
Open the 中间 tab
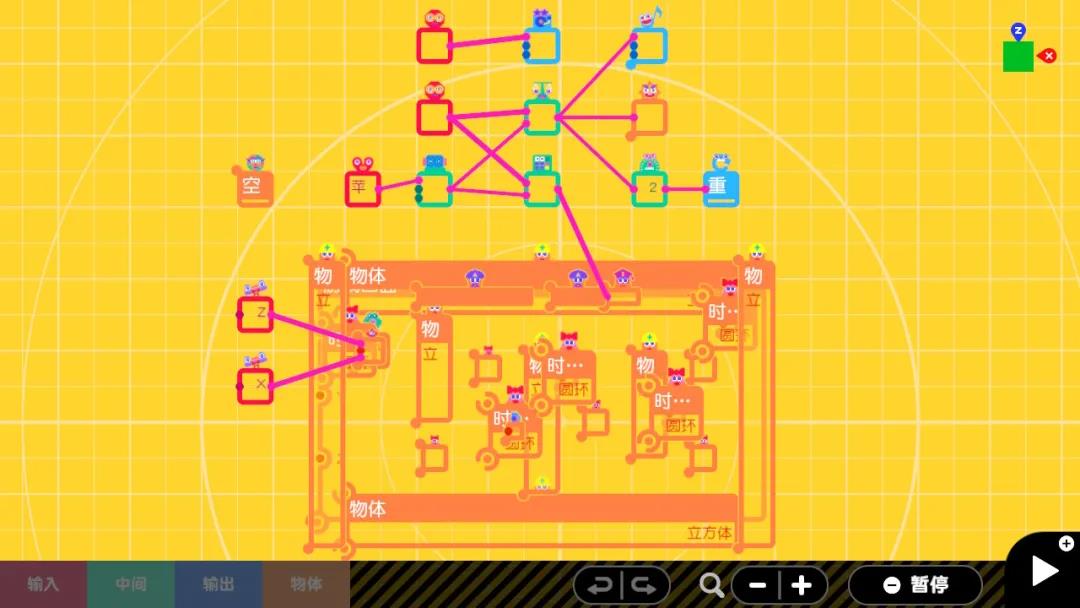click(131, 585)
